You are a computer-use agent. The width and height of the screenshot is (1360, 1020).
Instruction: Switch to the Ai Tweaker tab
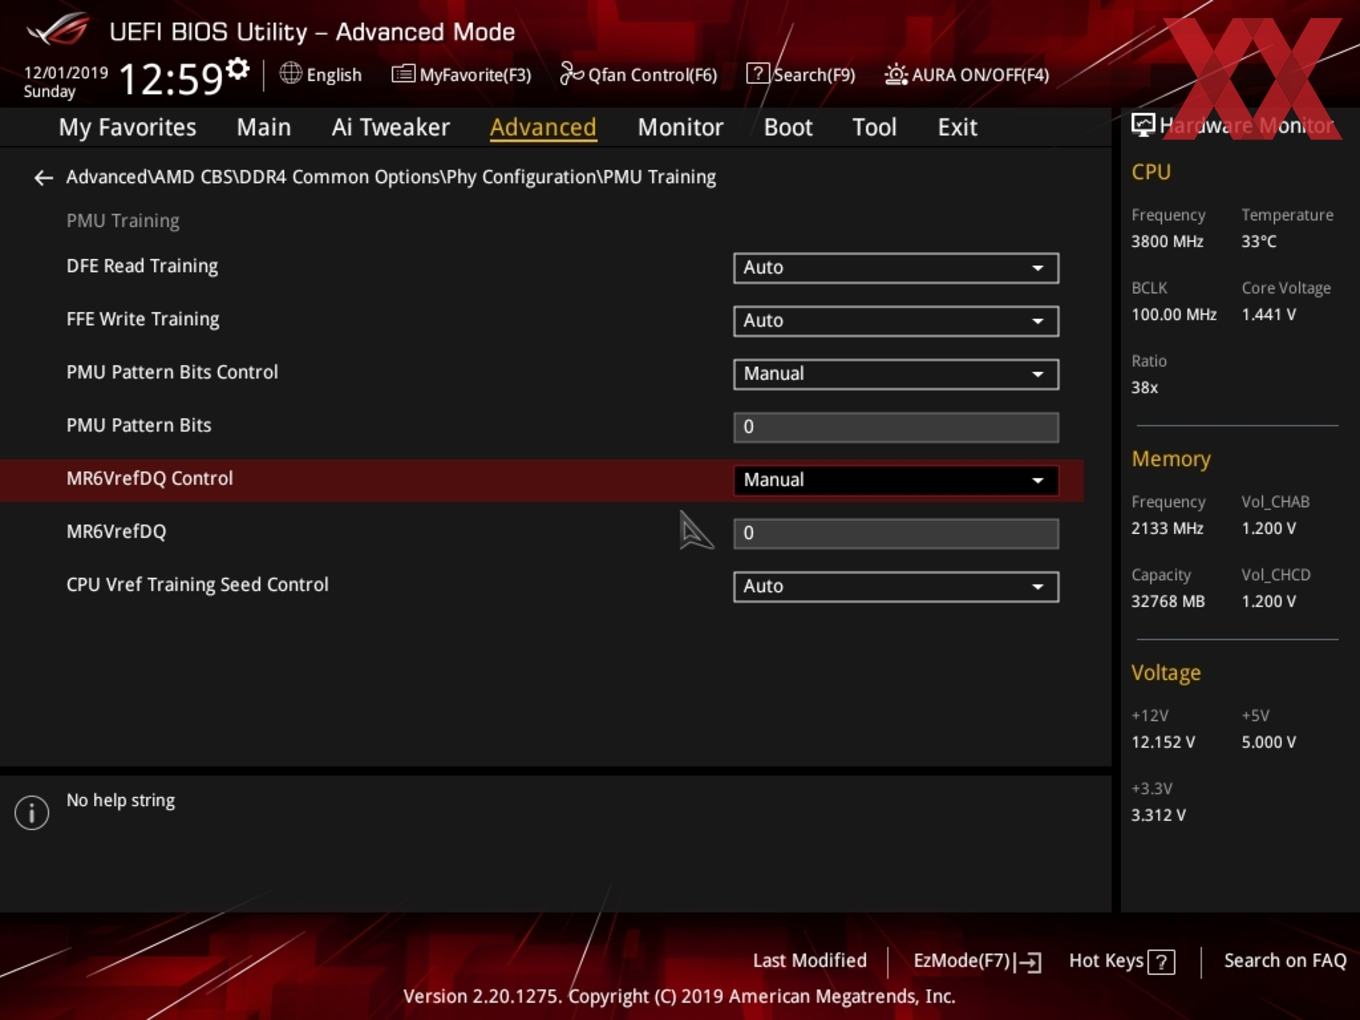(391, 127)
